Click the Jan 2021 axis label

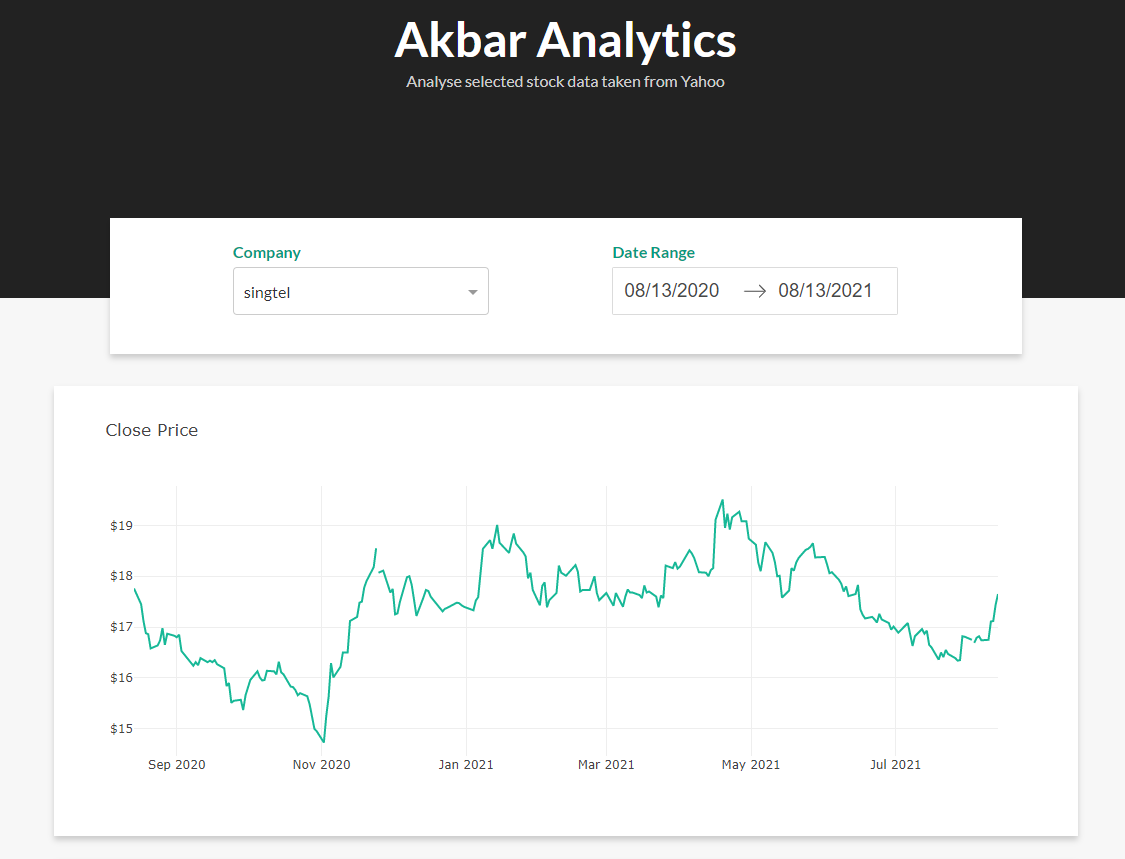tap(466, 764)
